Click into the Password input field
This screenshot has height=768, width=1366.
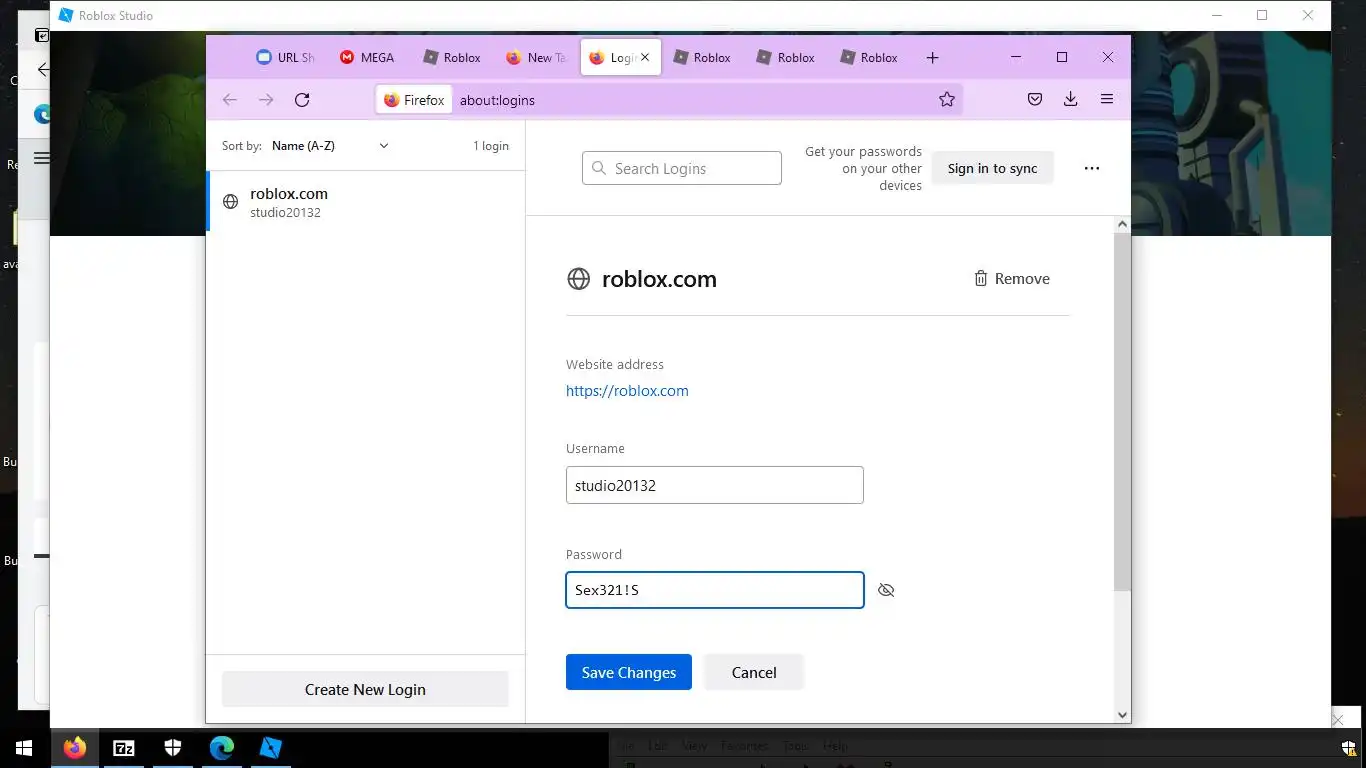pyautogui.click(x=715, y=590)
